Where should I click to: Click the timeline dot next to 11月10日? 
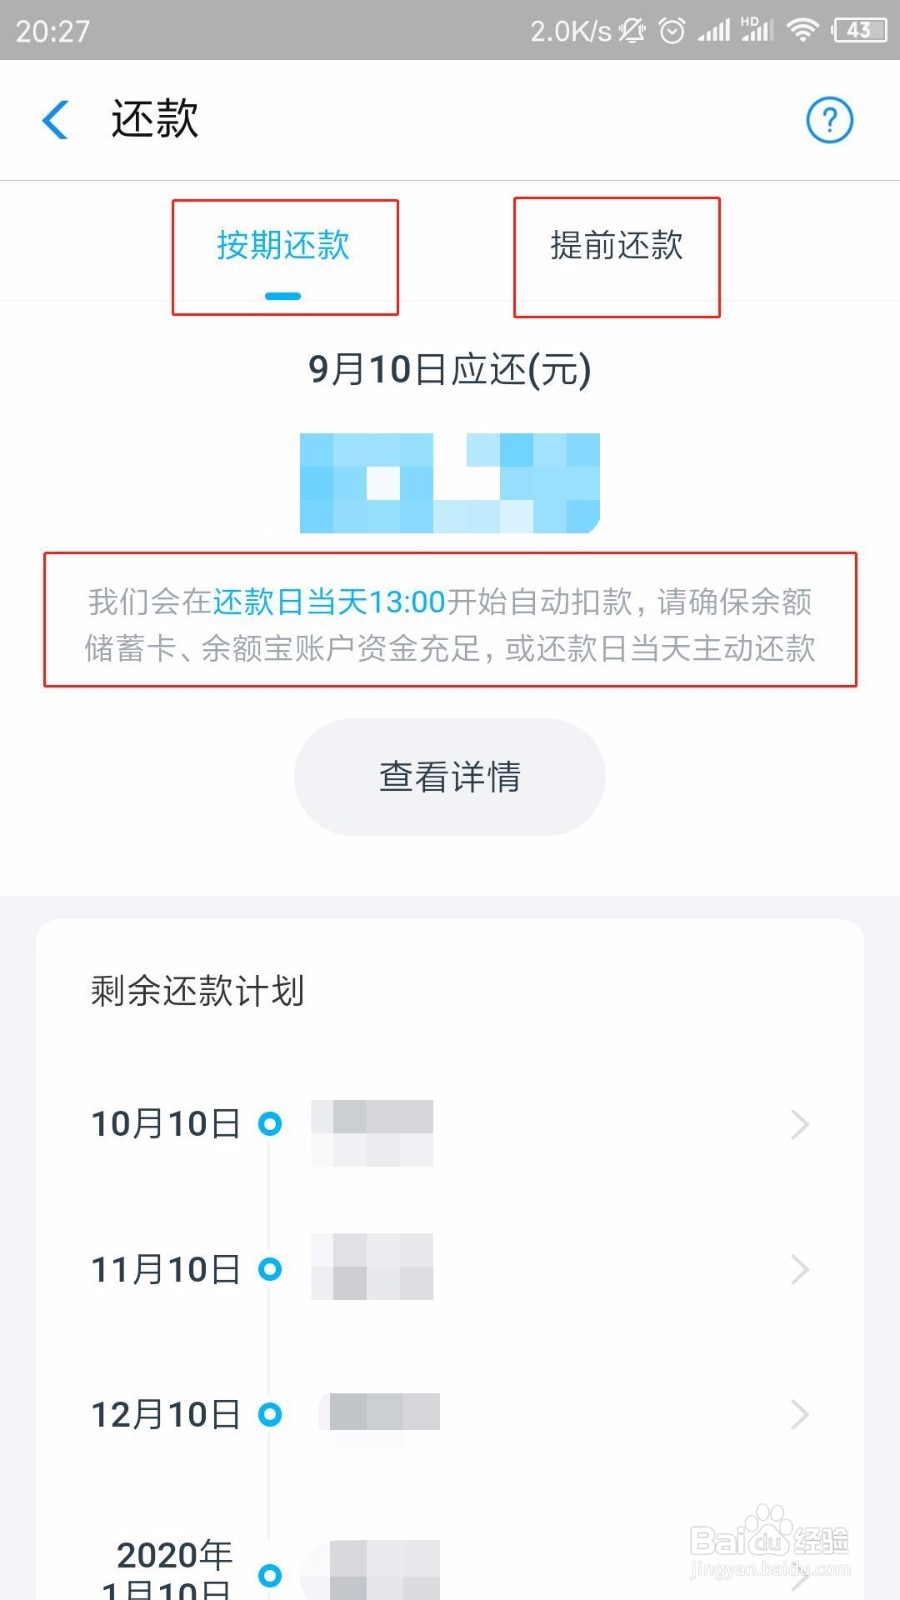[270, 1270]
